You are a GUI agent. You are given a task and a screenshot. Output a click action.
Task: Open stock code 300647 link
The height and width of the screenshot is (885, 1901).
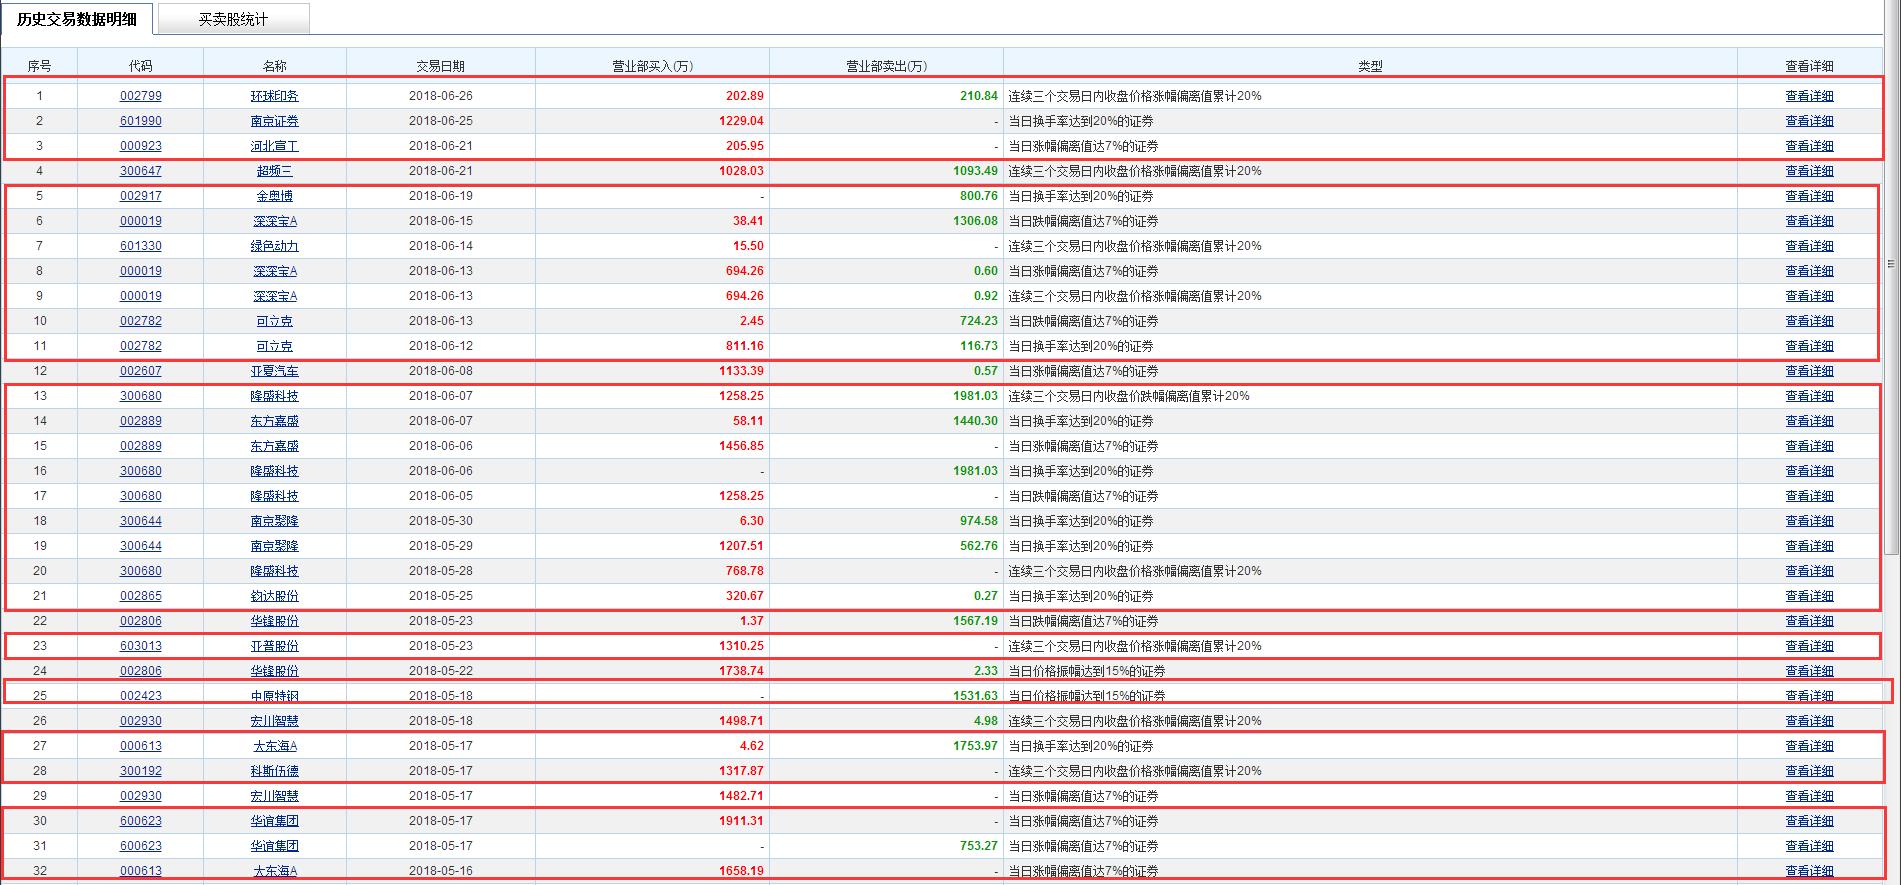click(140, 171)
